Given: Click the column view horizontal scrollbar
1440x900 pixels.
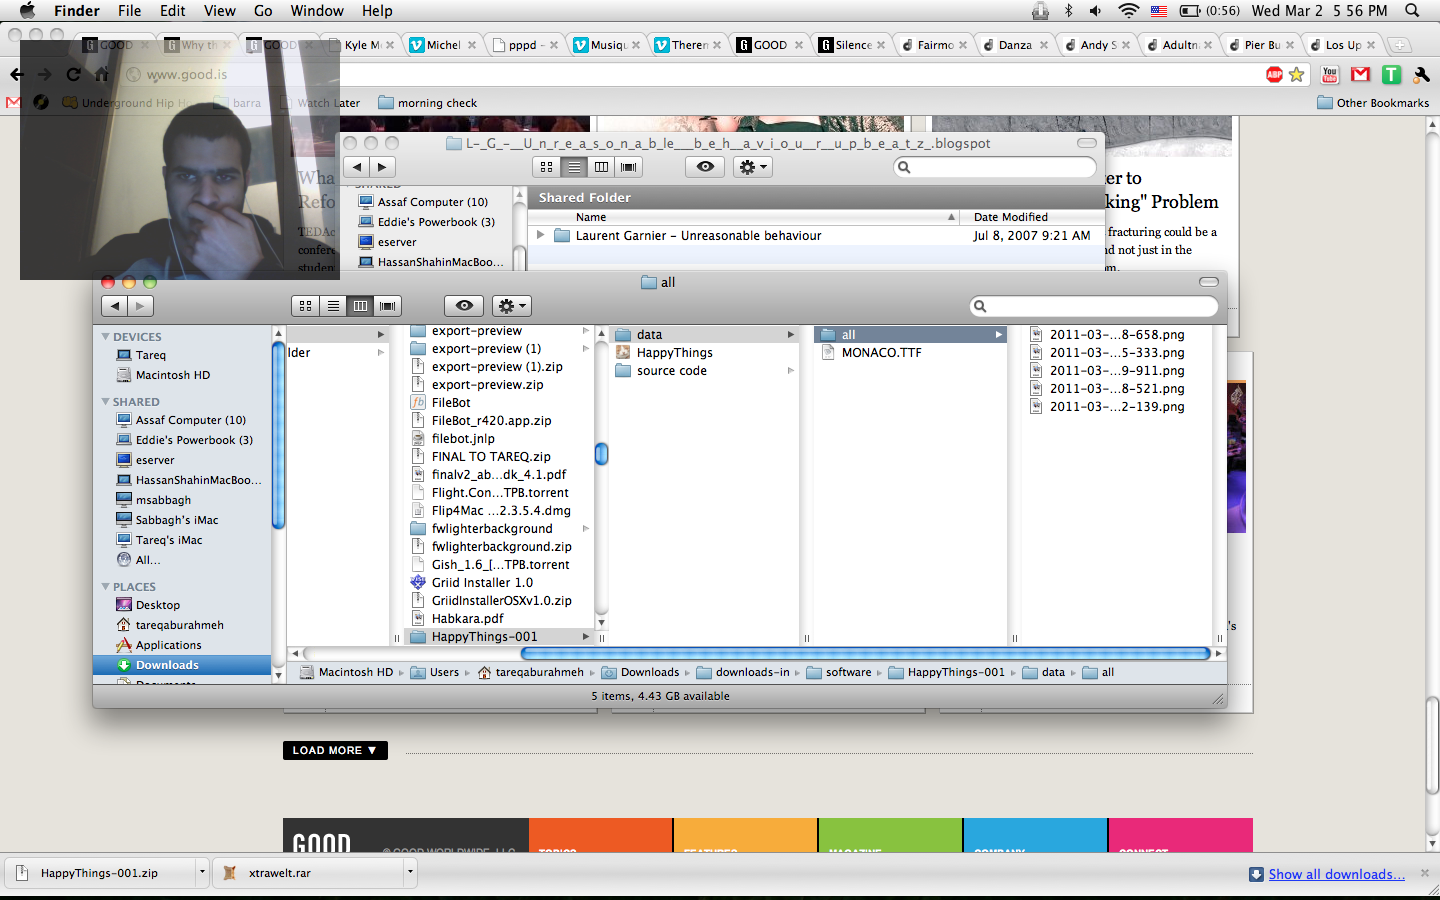Looking at the screenshot, I should tap(865, 653).
